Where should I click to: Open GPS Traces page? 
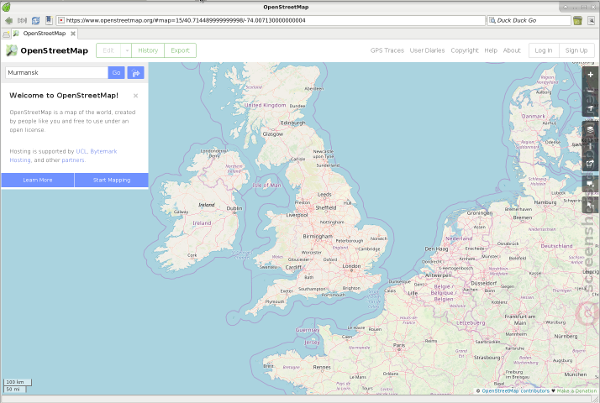click(387, 51)
